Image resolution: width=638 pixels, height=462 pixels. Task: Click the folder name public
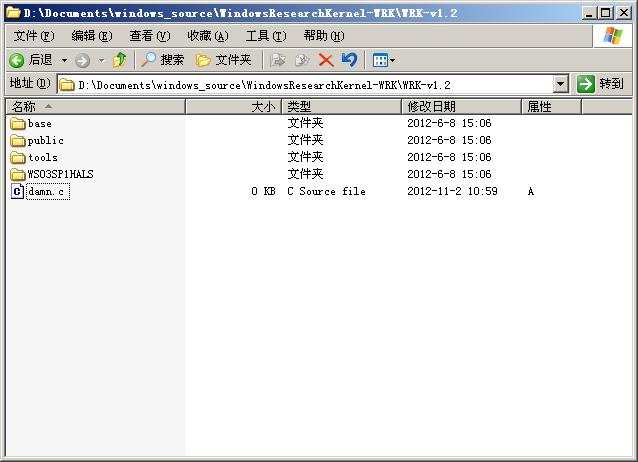pos(46,140)
